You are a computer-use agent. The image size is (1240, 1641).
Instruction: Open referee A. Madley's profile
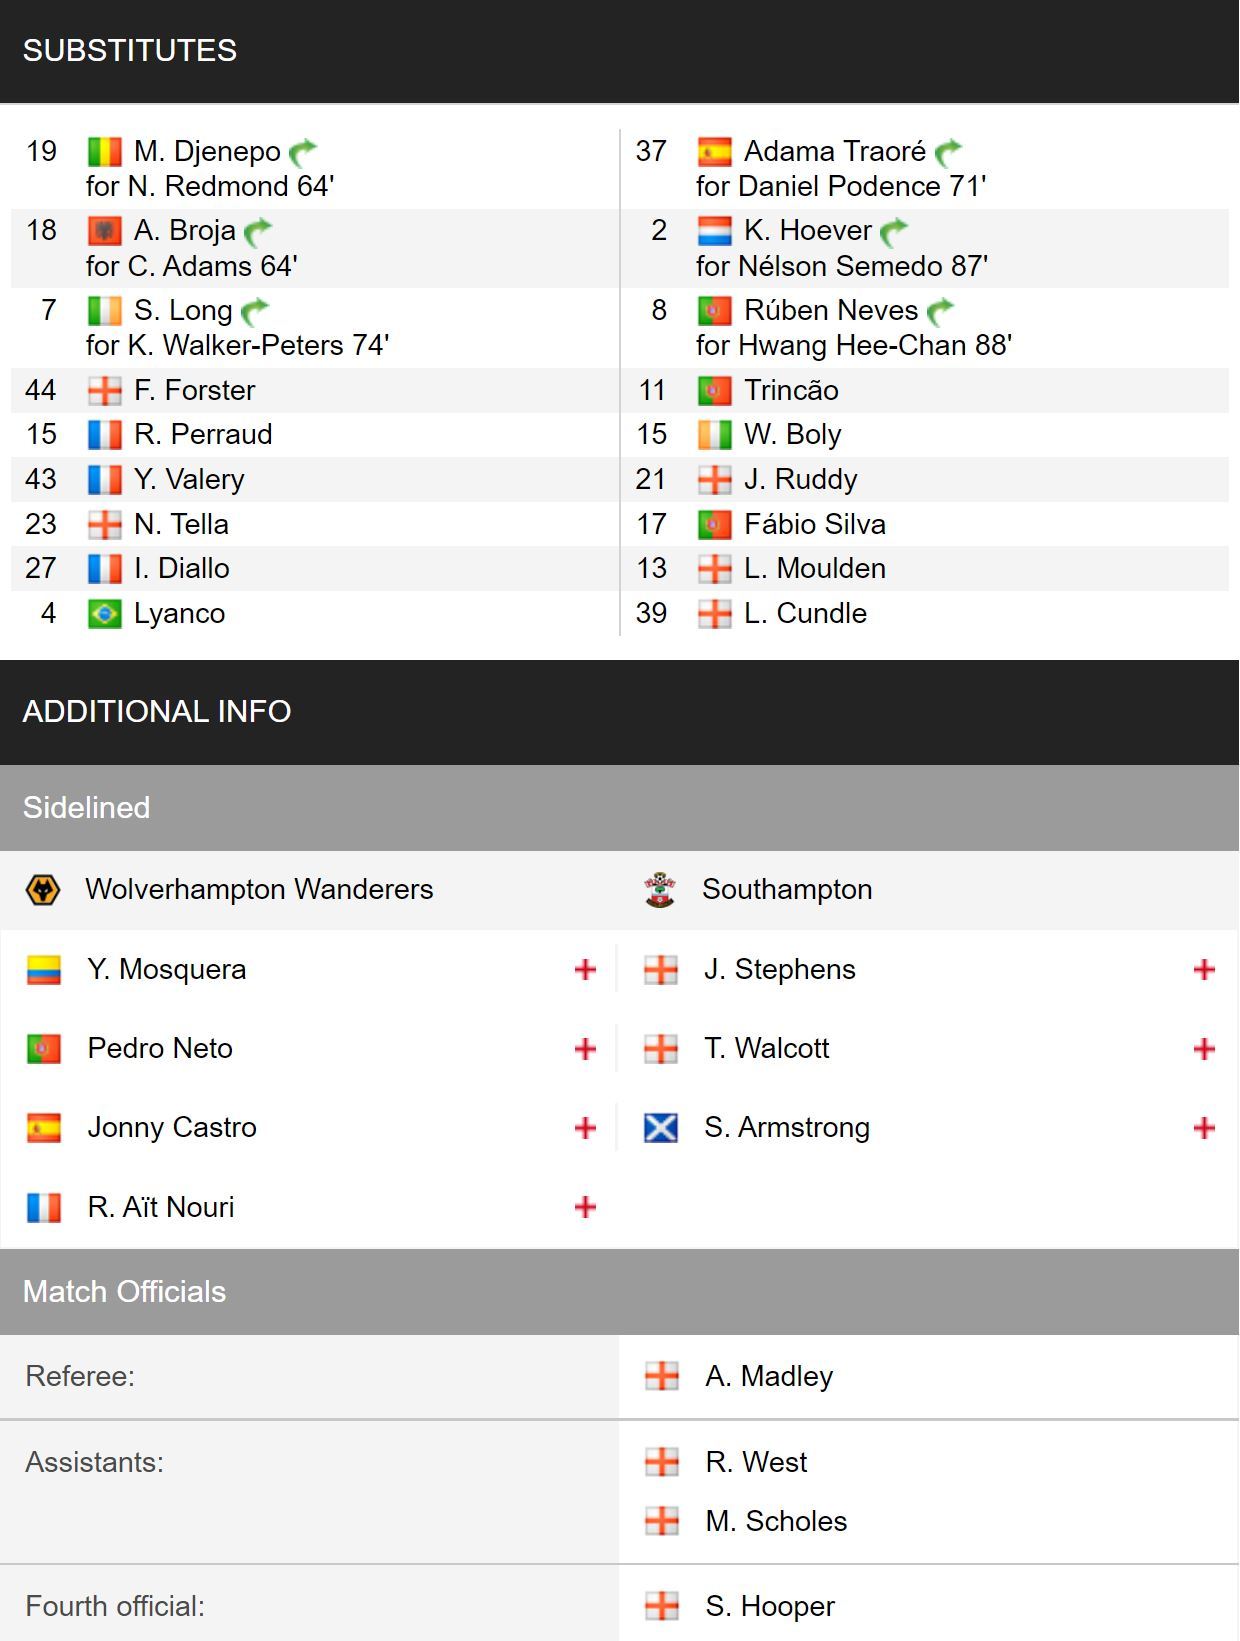(x=769, y=1376)
